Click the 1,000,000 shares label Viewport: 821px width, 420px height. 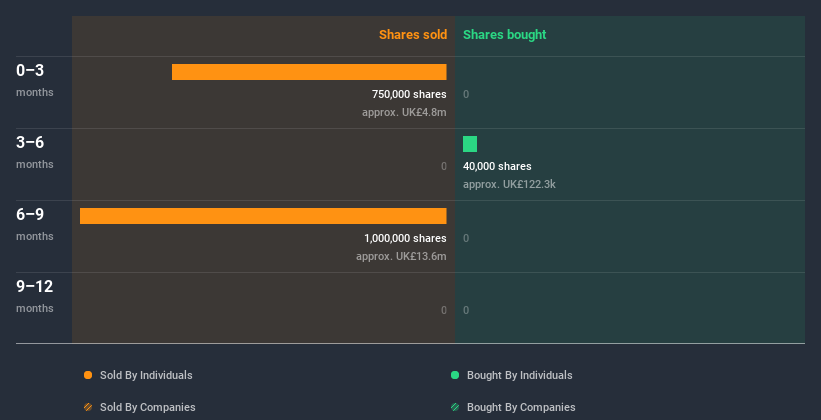tap(405, 238)
